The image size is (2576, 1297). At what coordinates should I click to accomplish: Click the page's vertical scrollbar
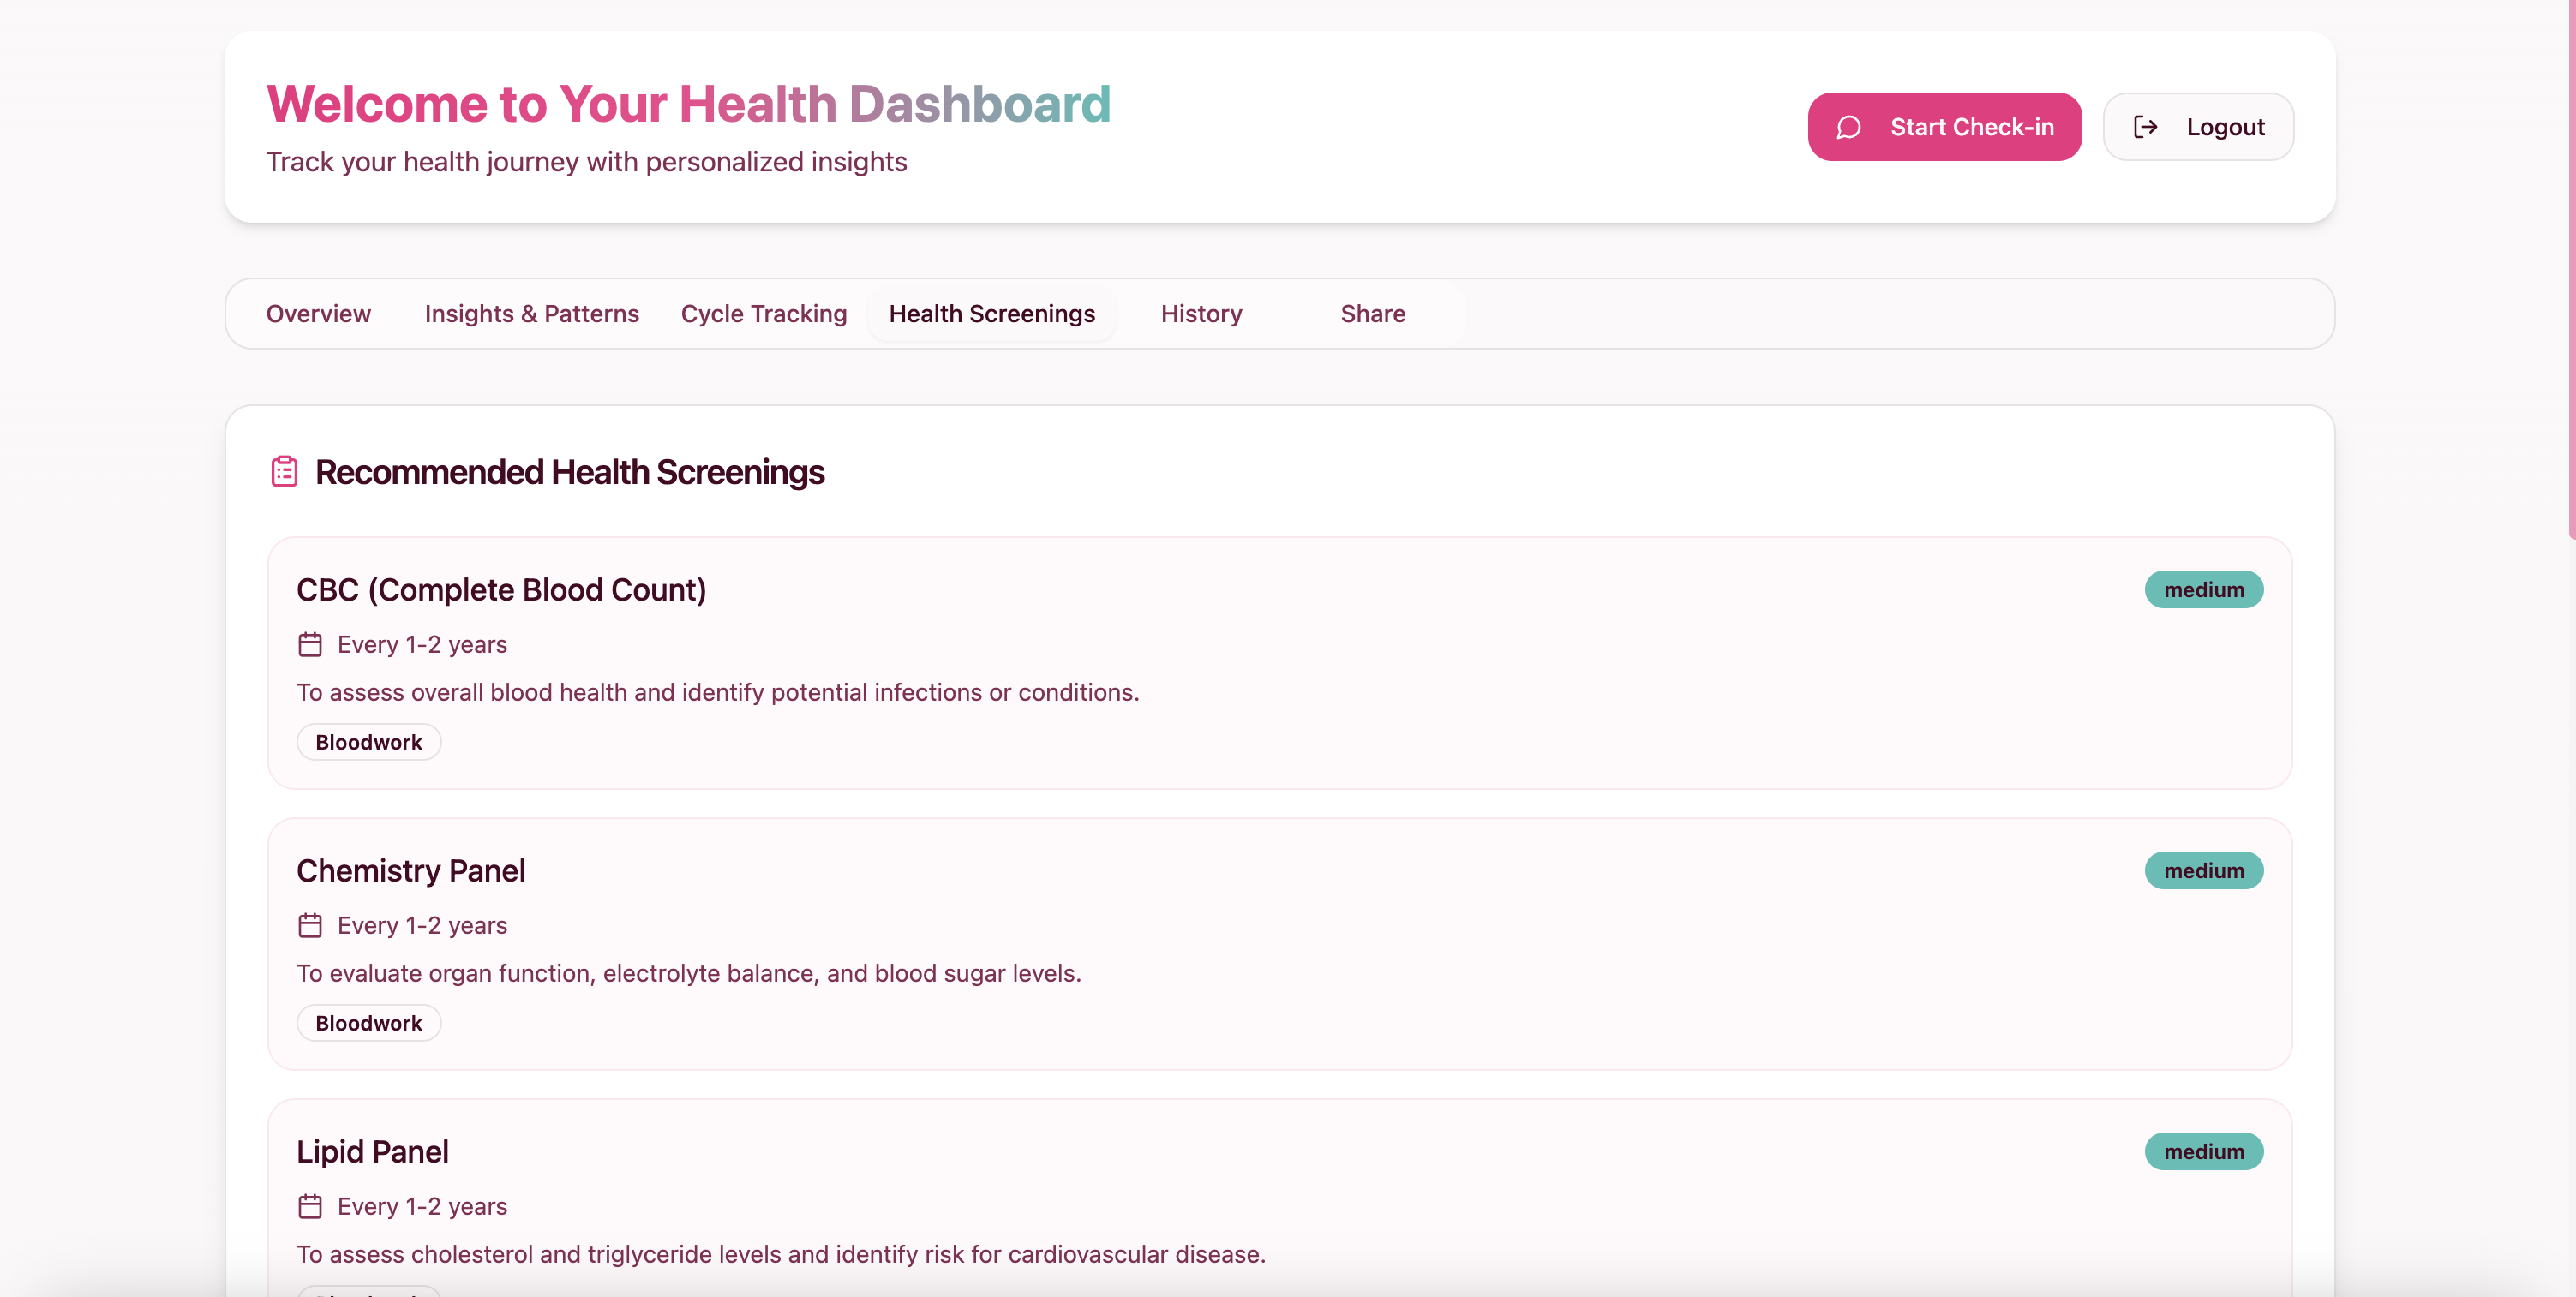pos(2570,270)
